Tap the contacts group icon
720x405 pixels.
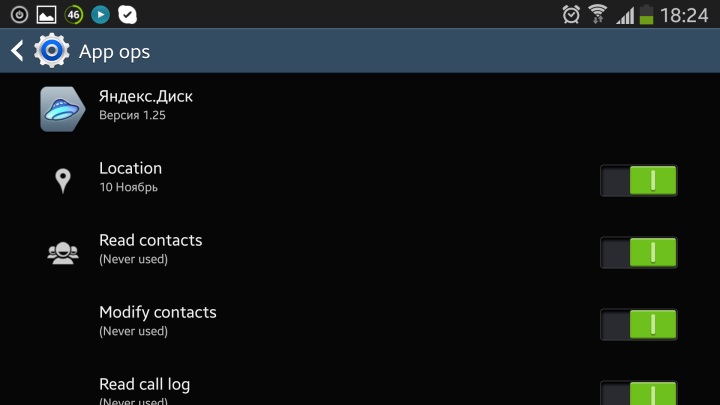tap(62, 253)
